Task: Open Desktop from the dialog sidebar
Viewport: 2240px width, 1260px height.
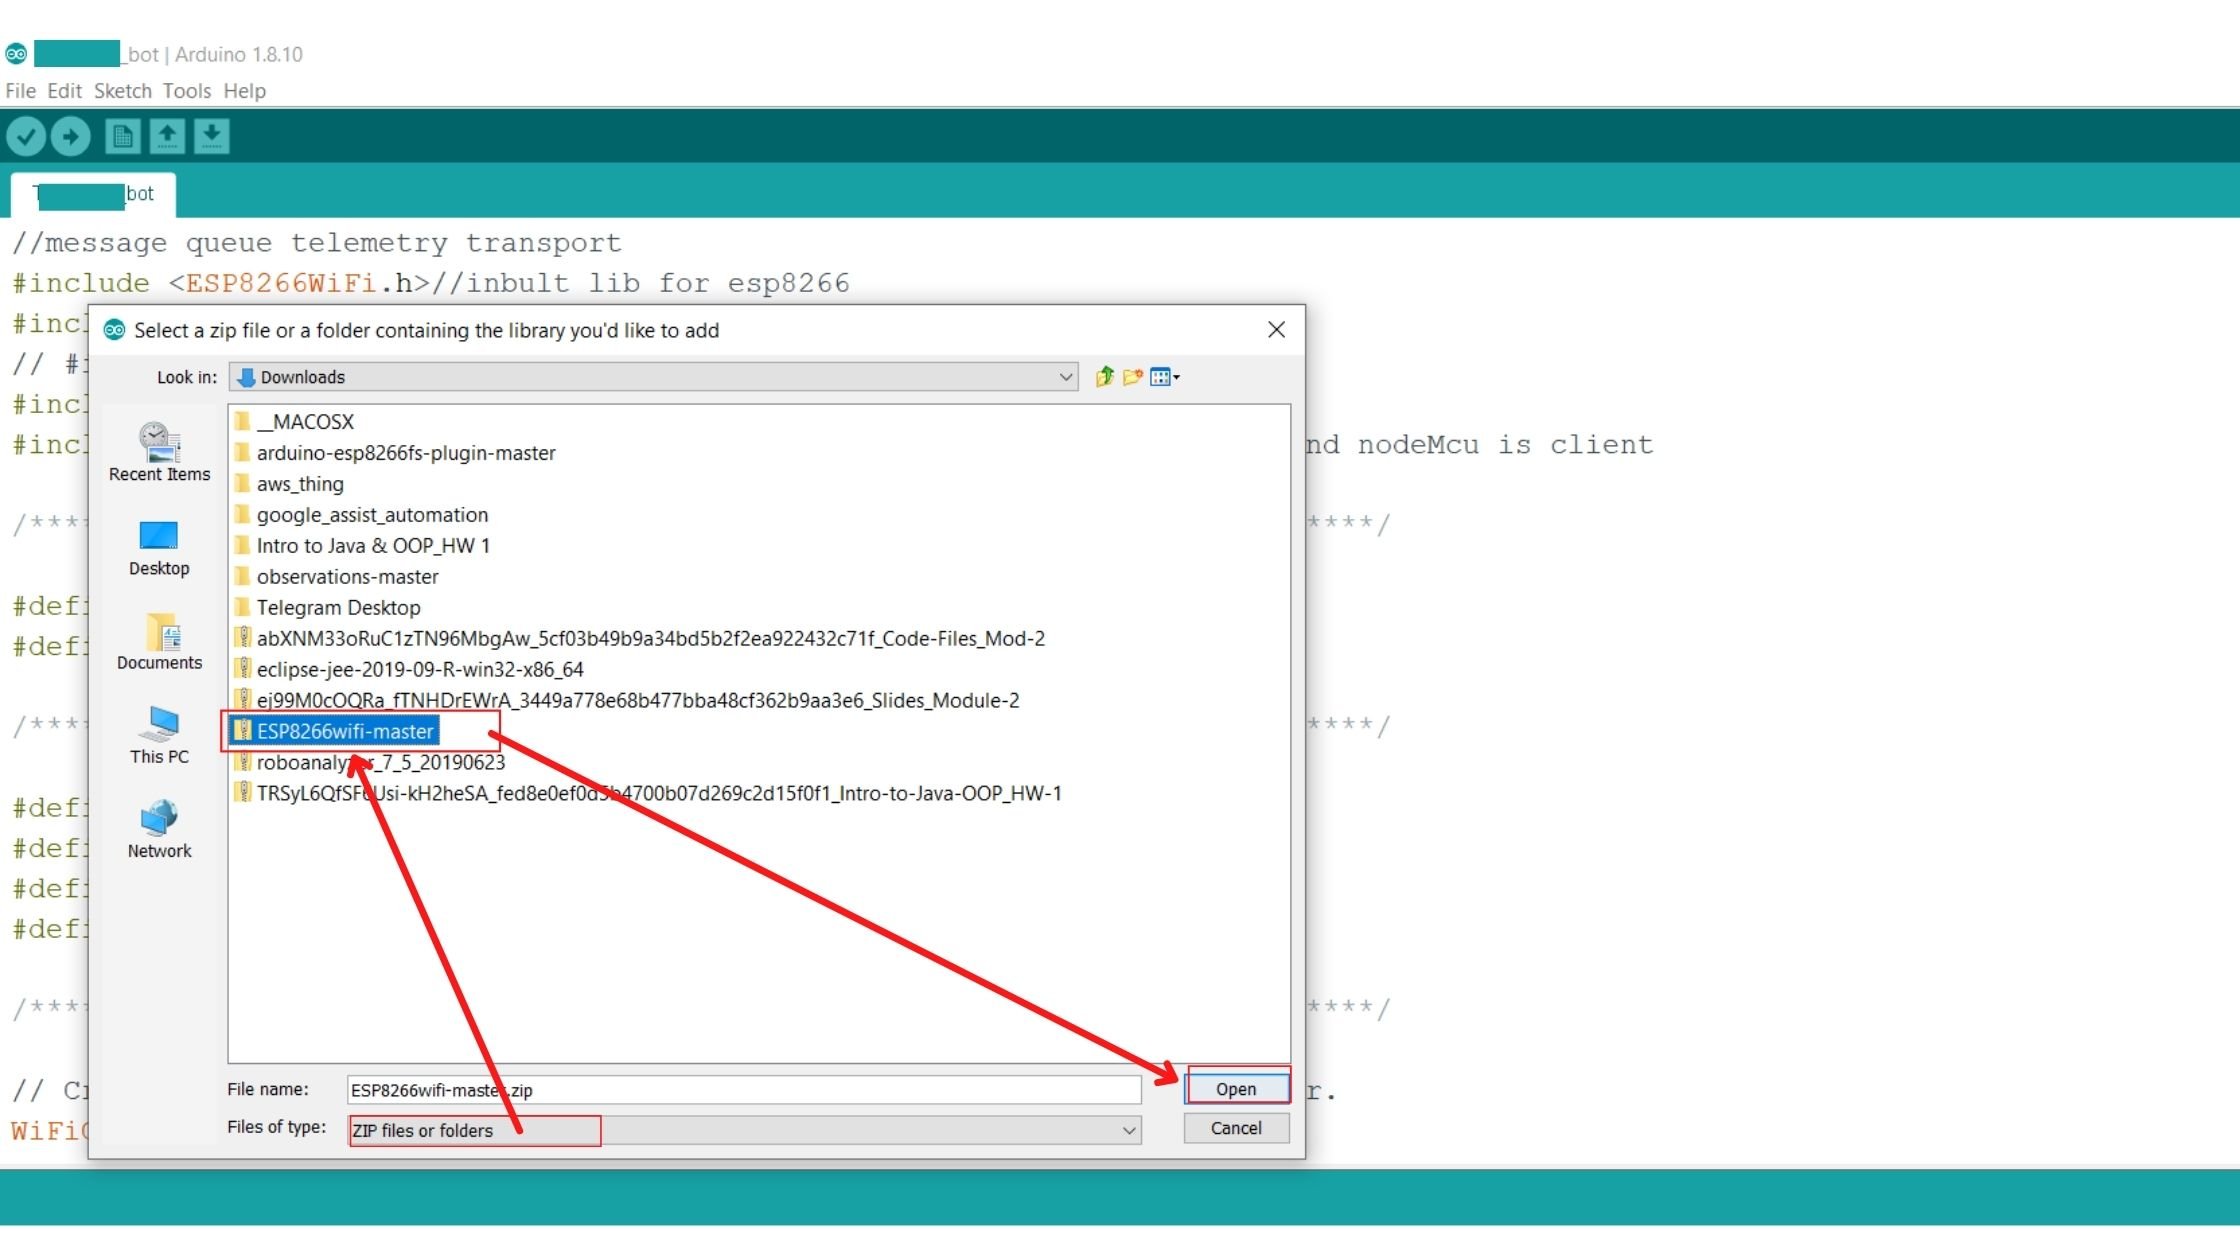Action: [158, 548]
